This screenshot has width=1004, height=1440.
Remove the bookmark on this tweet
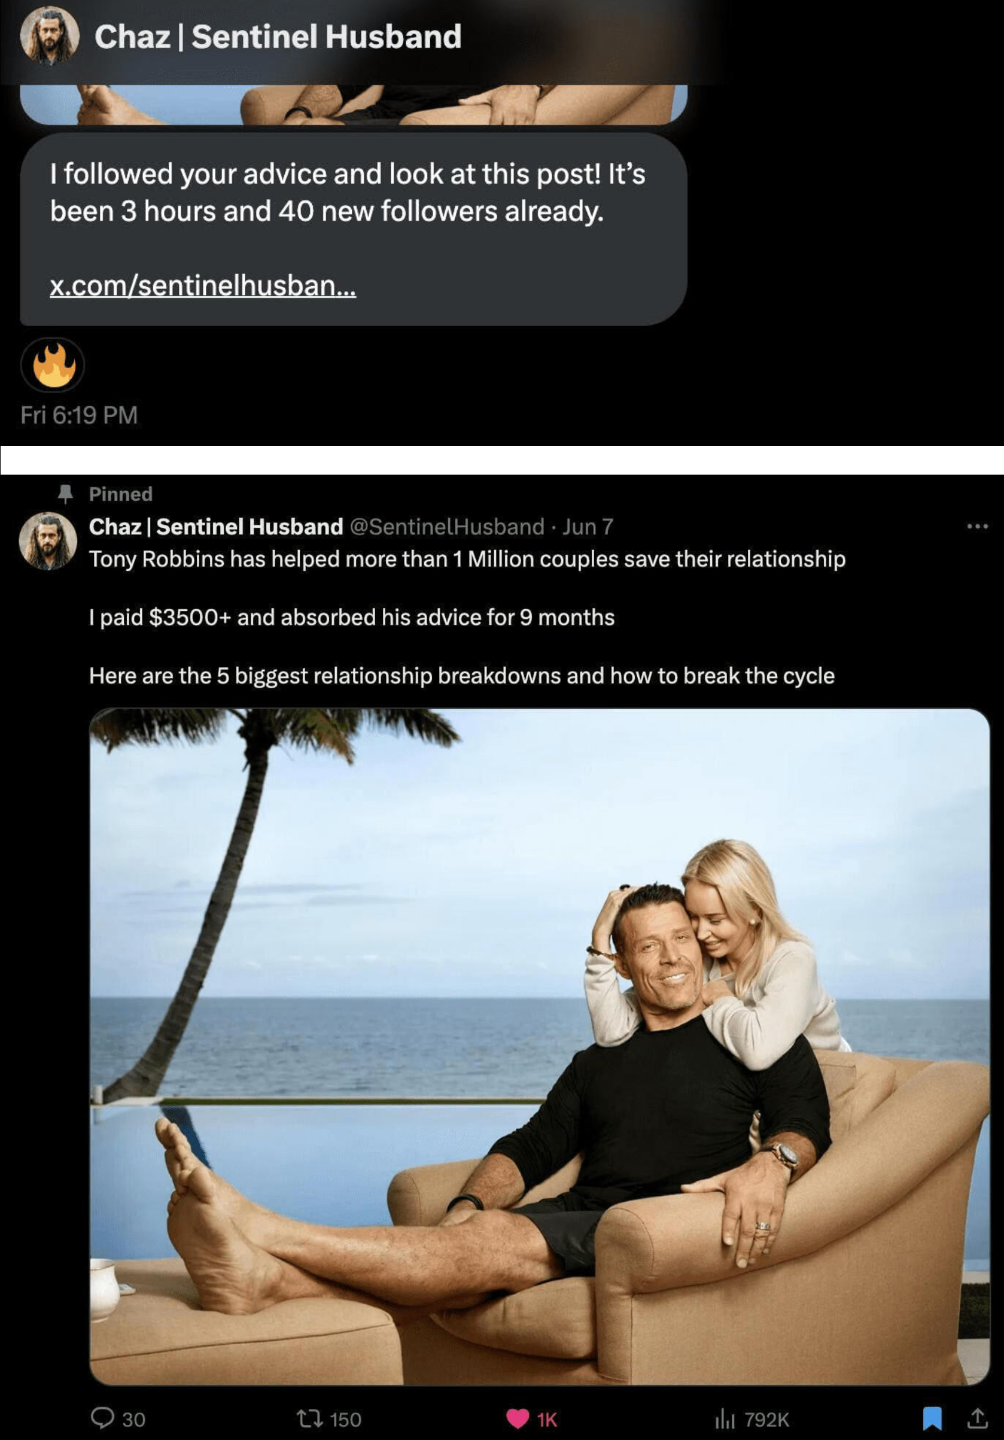[x=932, y=1418]
